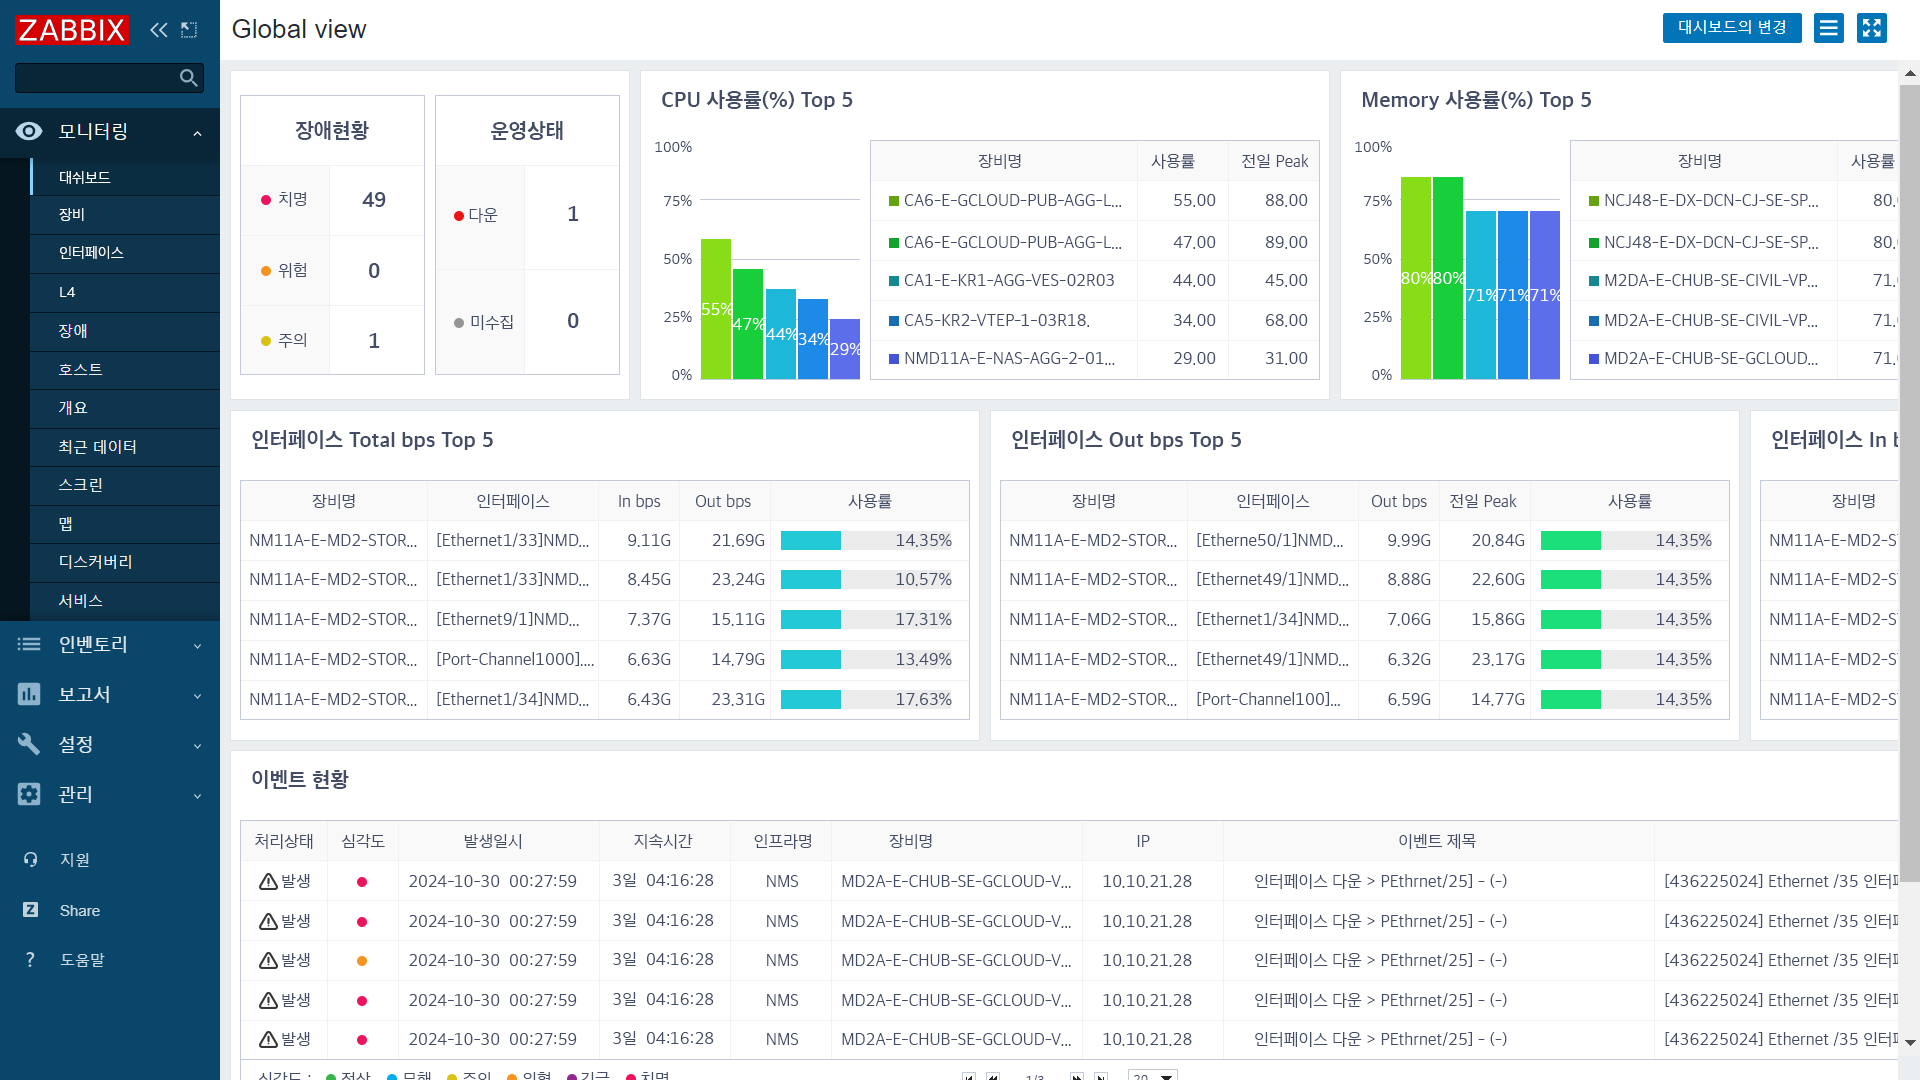
Task: Open the 맵 menu item
Action: click(125, 524)
